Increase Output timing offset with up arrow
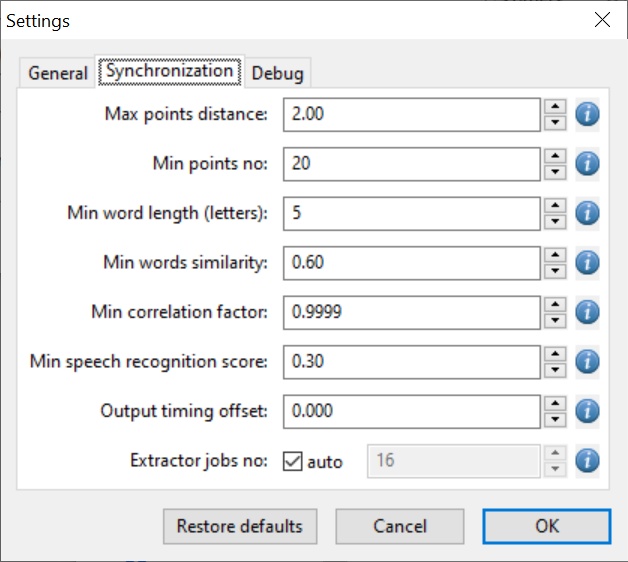This screenshot has width=628, height=562. point(555,403)
